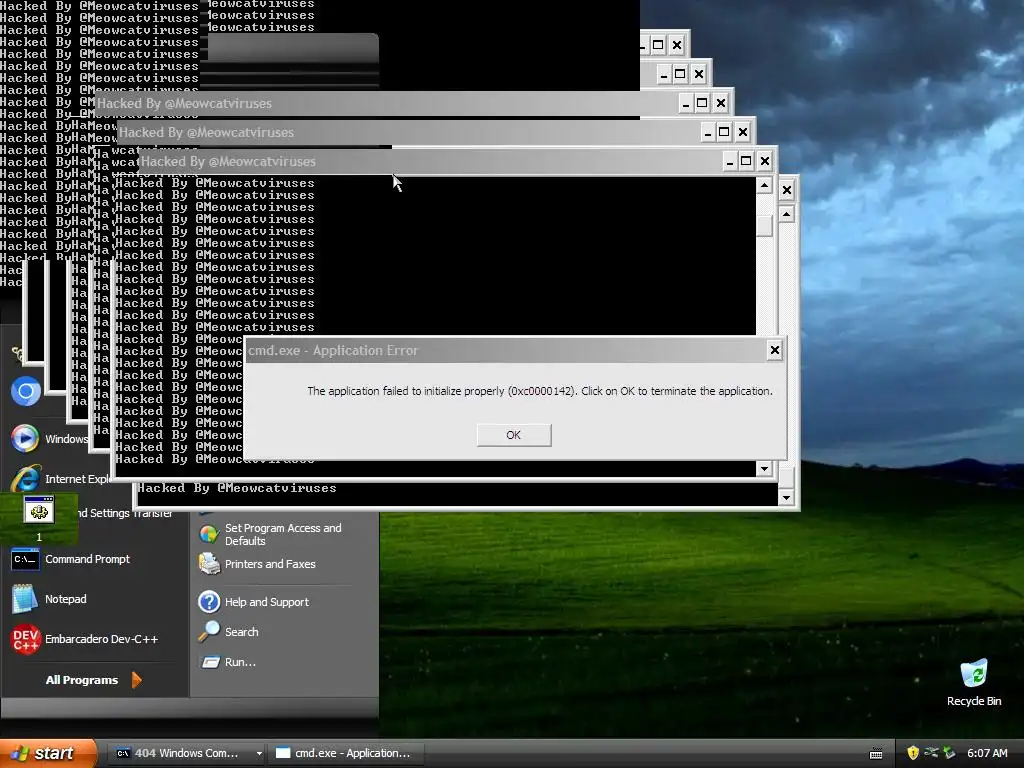
Task: Close the cmd.exe Application Error dialog
Action: tap(775, 350)
